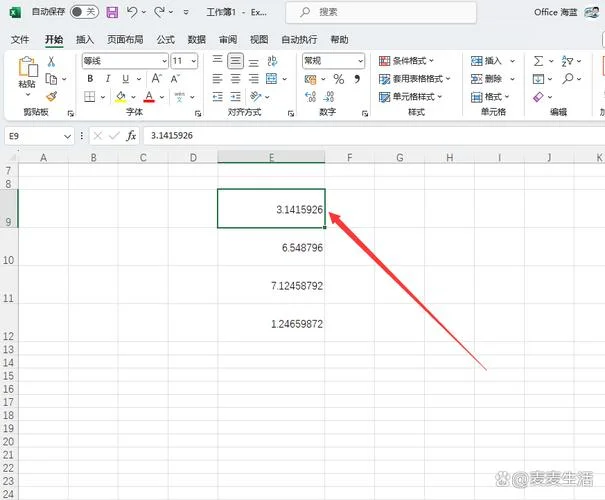The width and height of the screenshot is (605, 500).
Task: Click the Redo arrow icon
Action: 159,12
